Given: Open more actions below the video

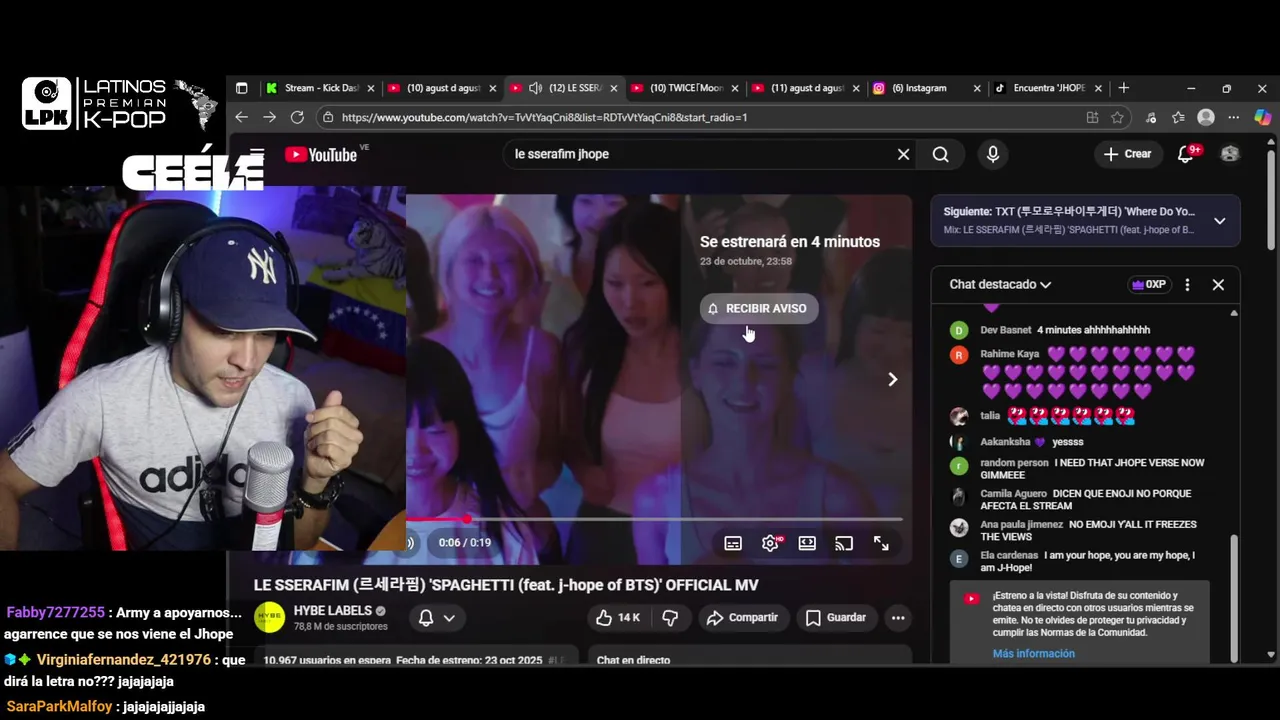Looking at the screenshot, I should [898, 617].
